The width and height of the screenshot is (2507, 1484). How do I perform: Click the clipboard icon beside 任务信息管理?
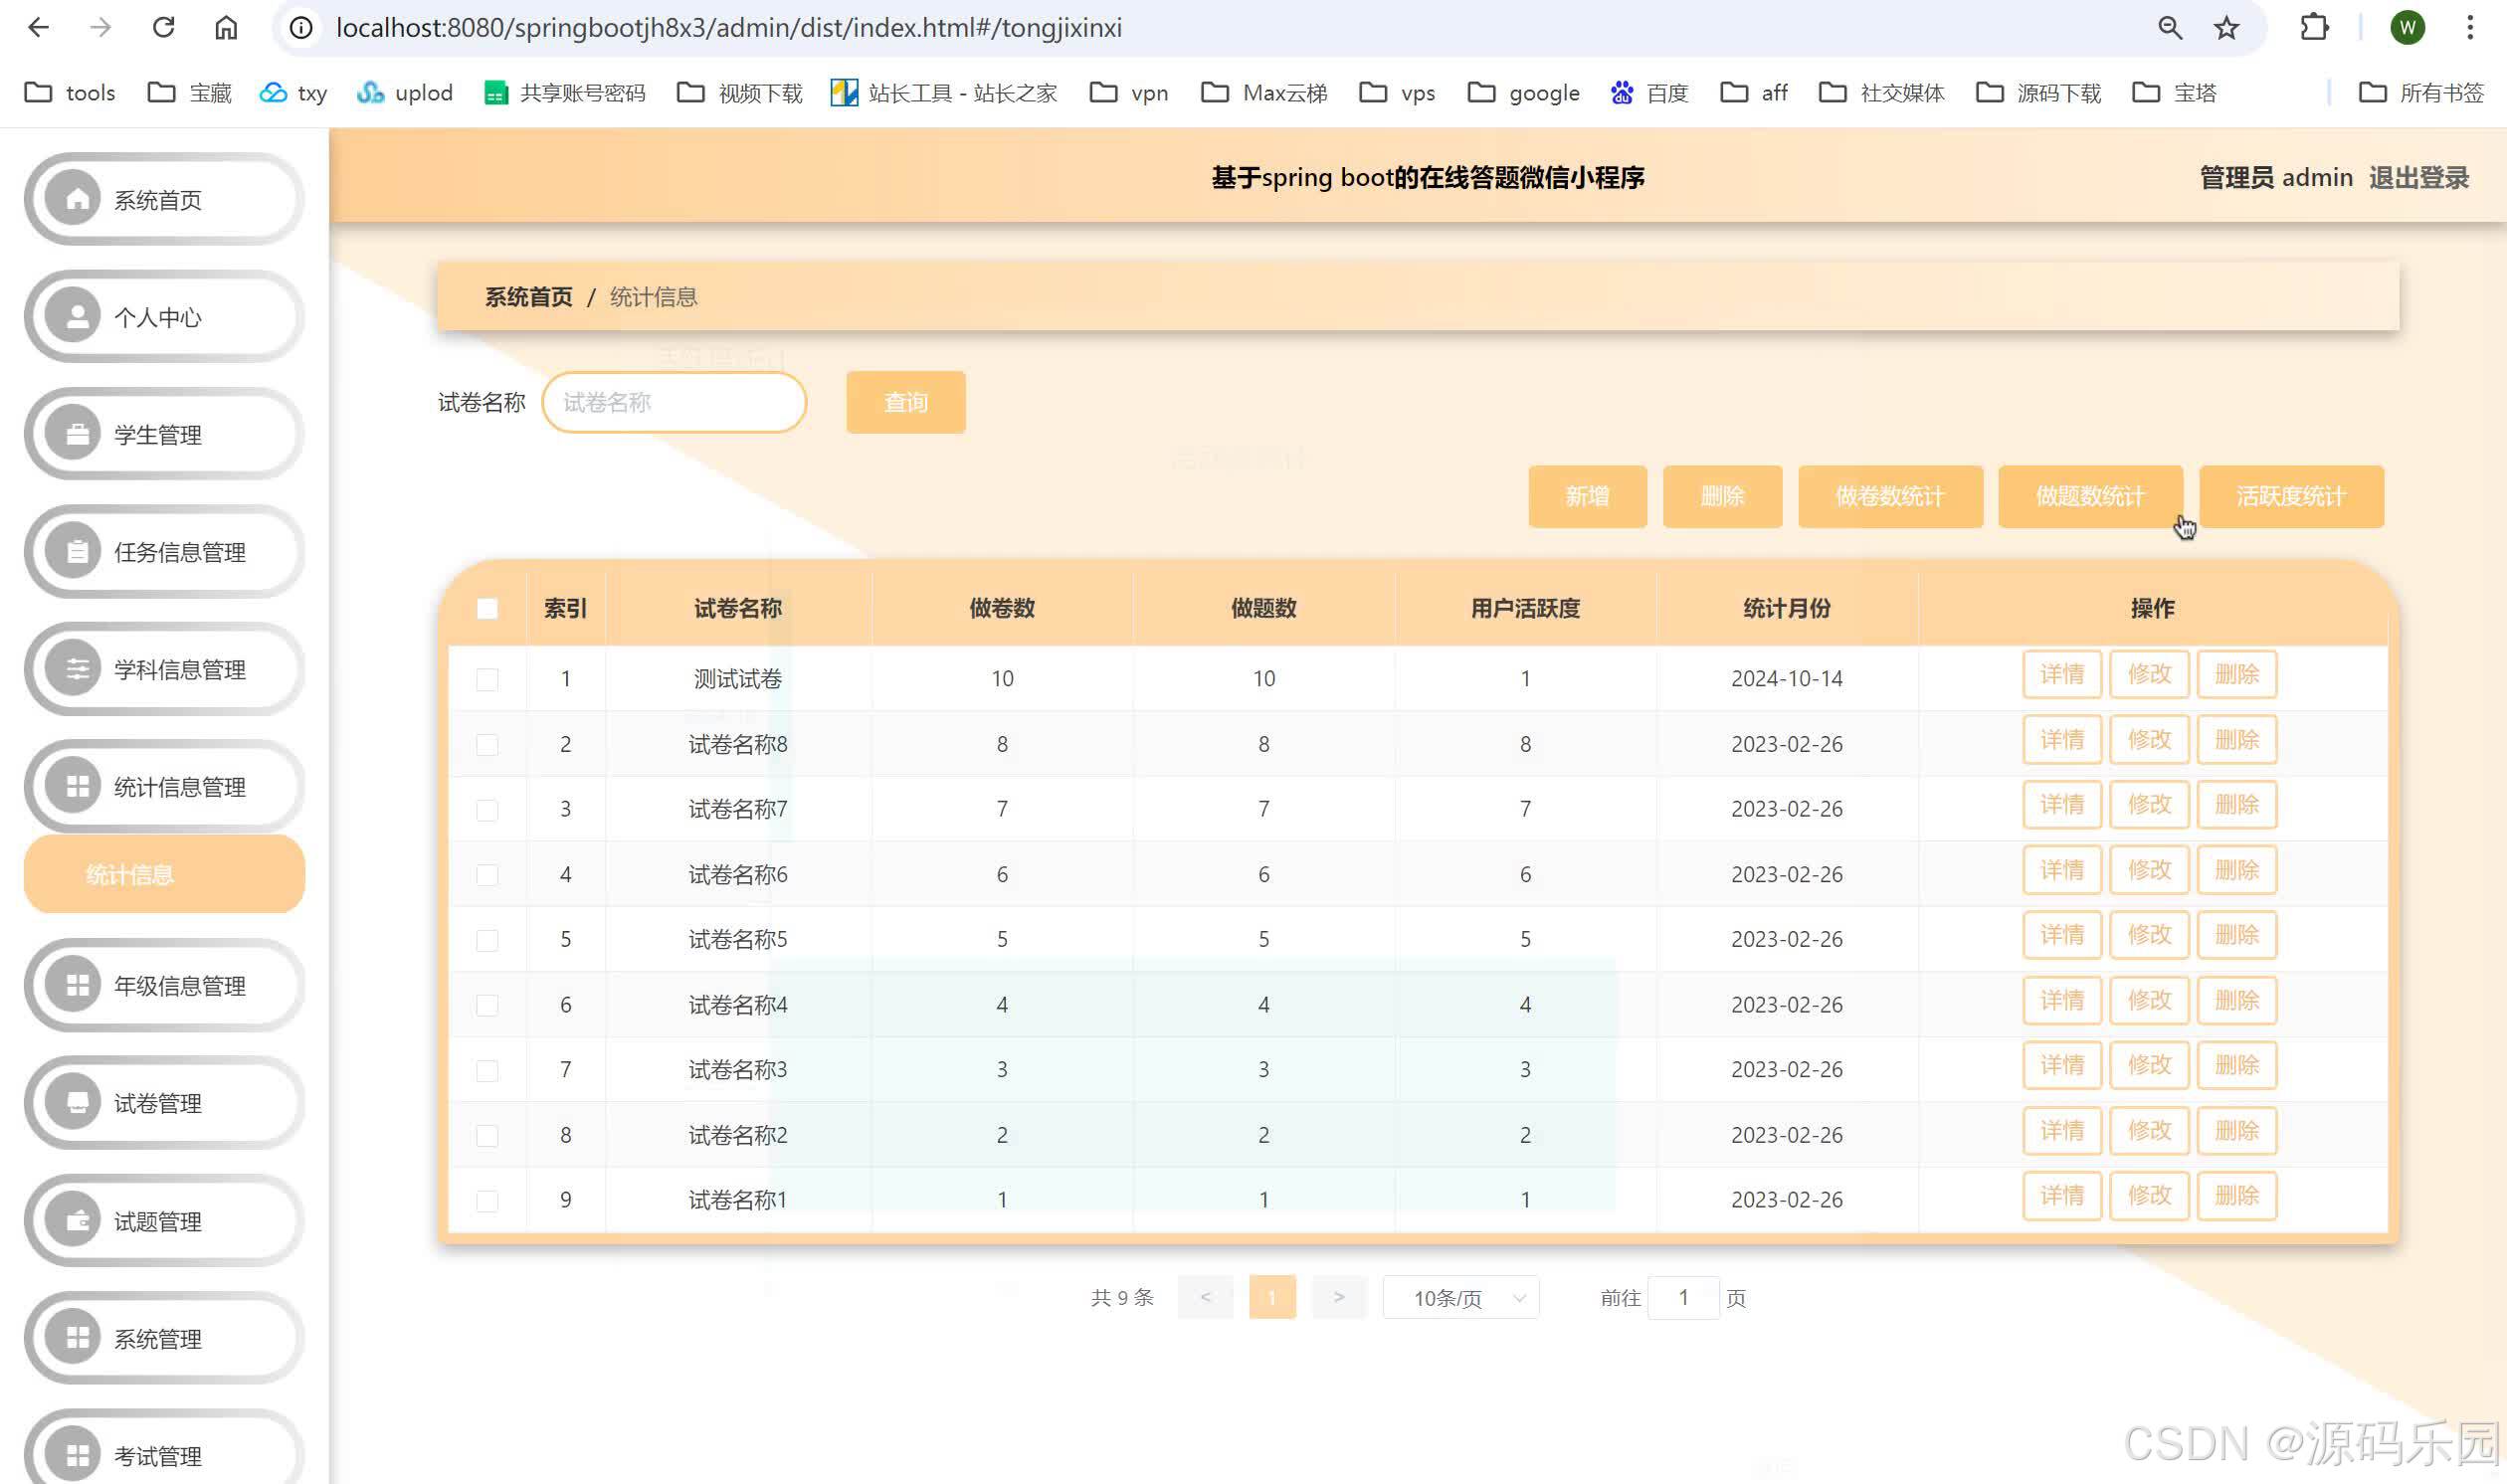pos(77,552)
